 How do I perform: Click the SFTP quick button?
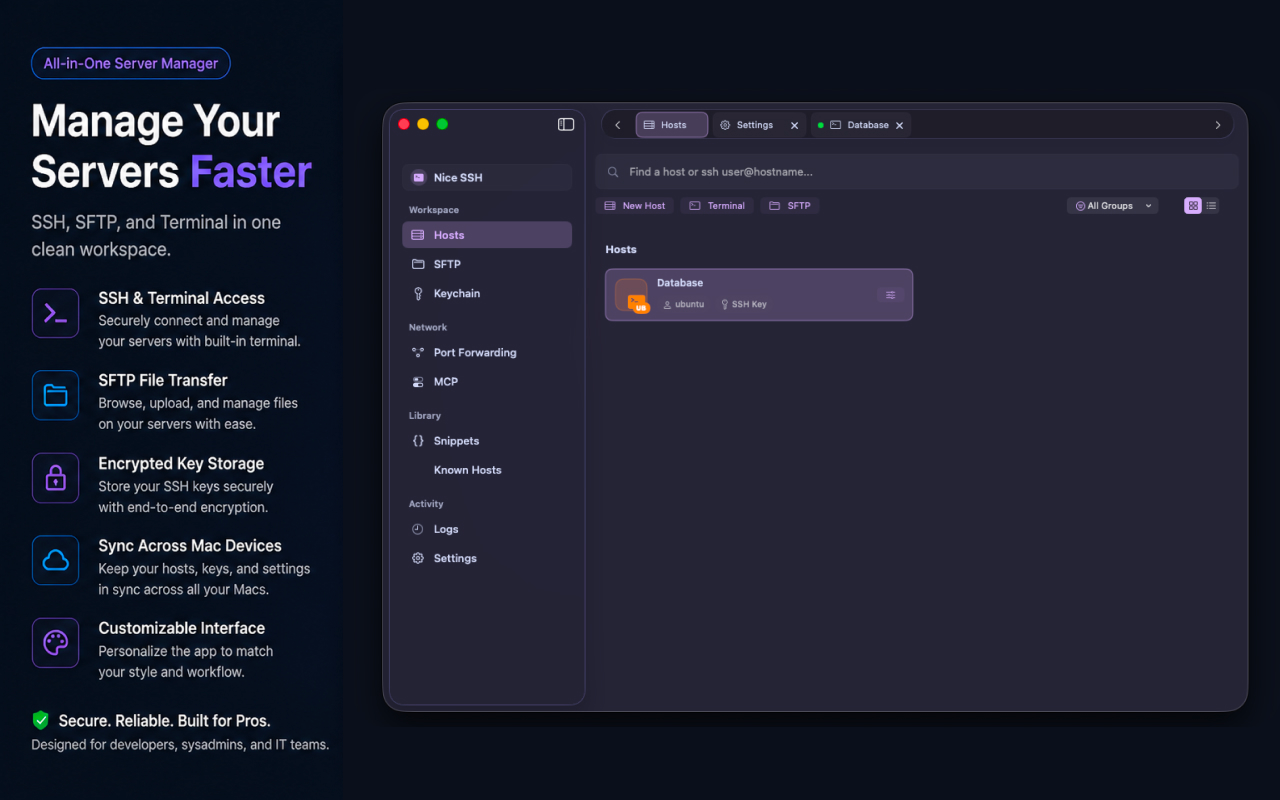(790, 205)
